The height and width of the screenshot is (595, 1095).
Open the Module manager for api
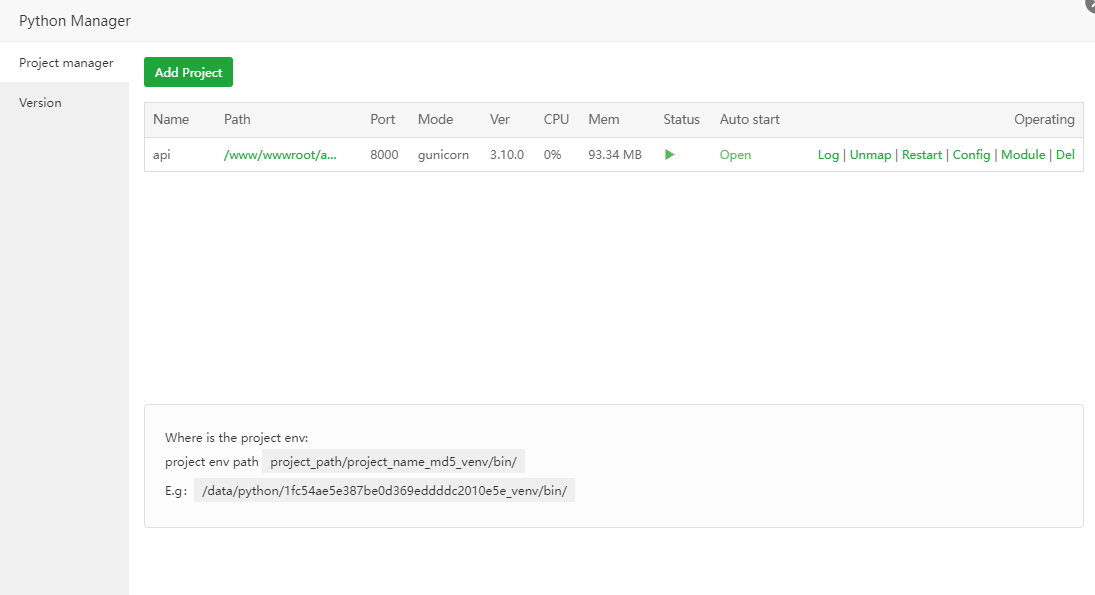(1023, 155)
